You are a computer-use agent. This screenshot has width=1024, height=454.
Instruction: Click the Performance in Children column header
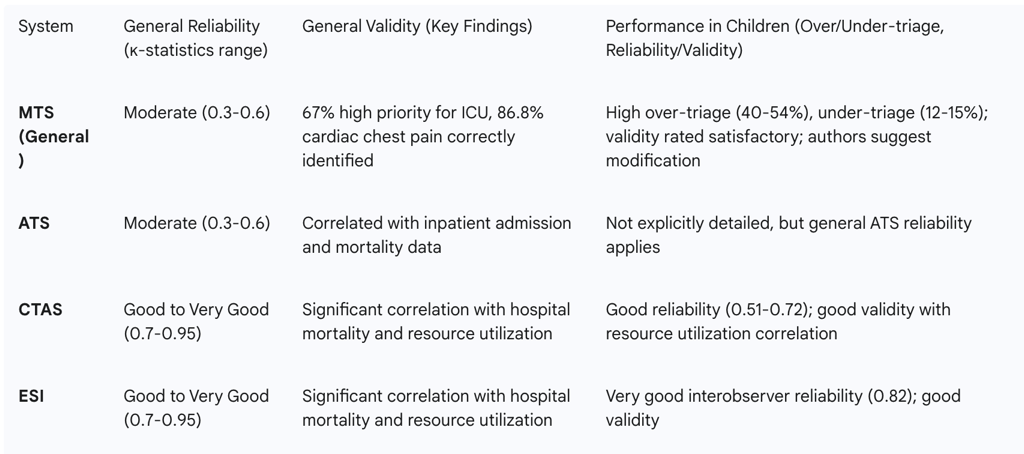pyautogui.click(x=774, y=38)
